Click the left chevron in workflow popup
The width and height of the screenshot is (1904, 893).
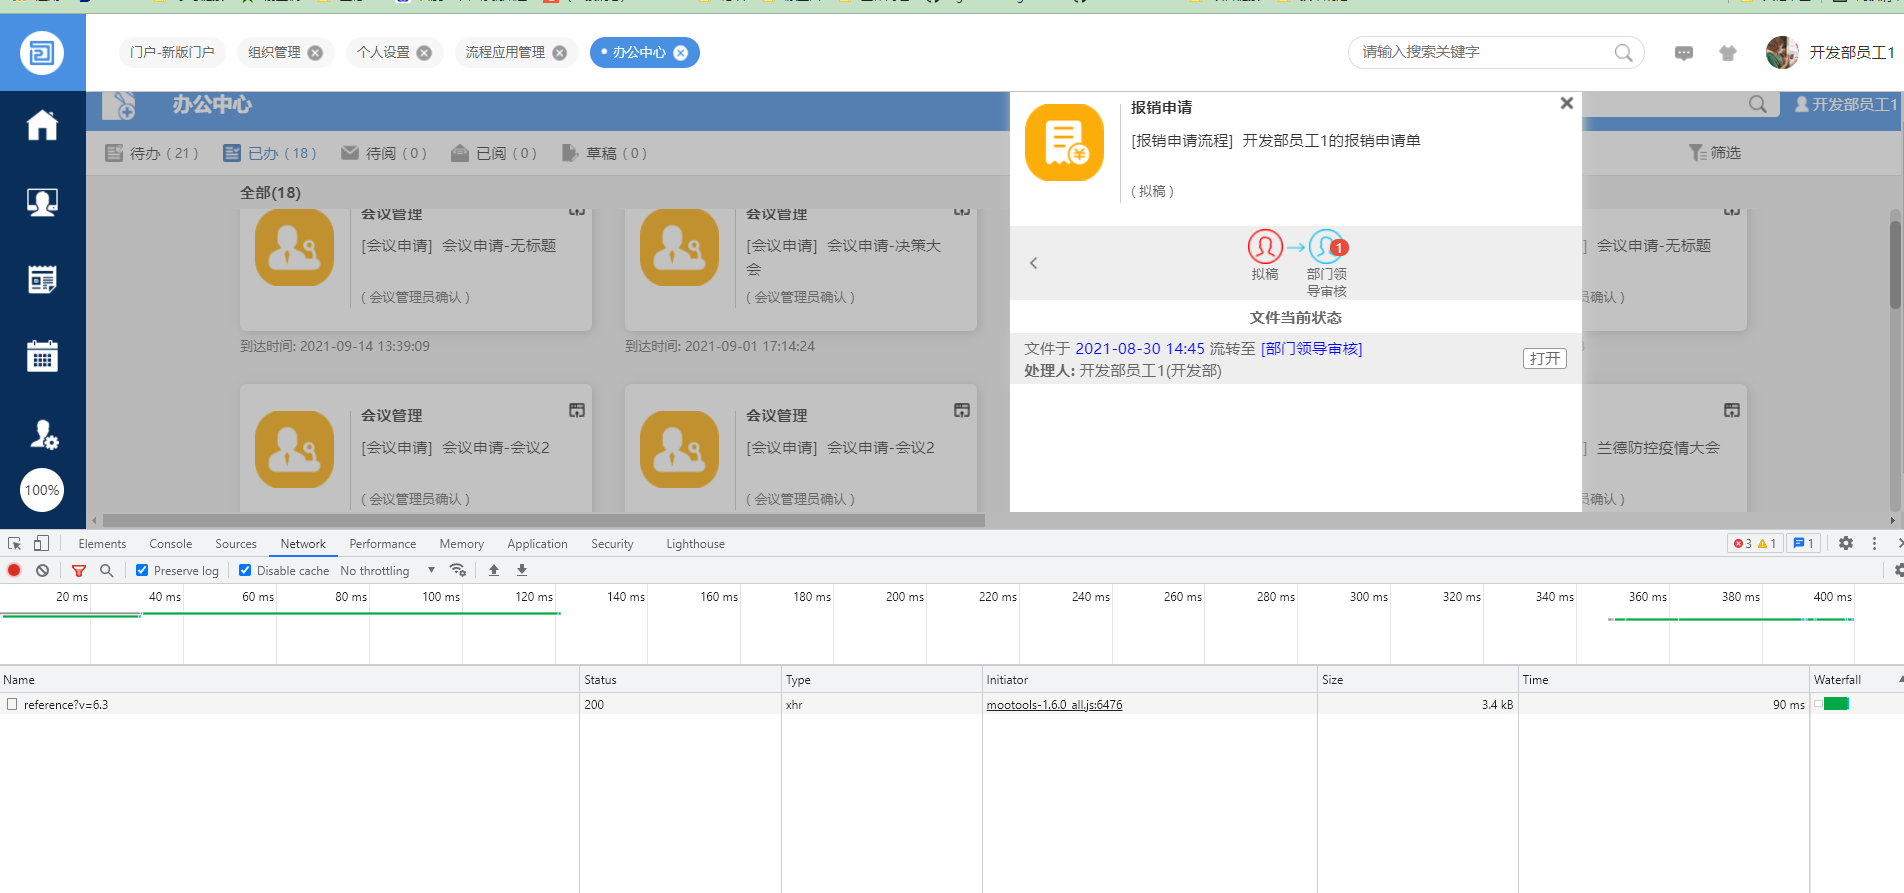(1034, 263)
